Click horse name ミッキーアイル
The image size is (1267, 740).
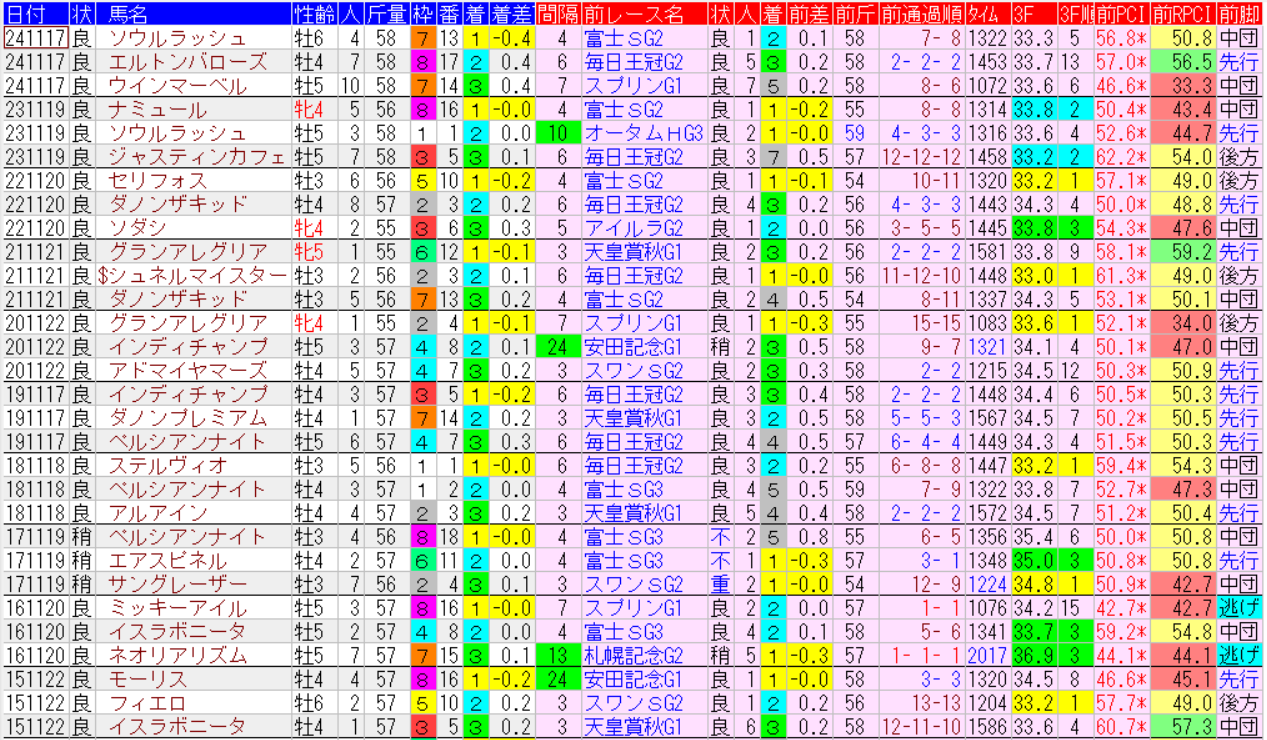pyautogui.click(x=177, y=609)
